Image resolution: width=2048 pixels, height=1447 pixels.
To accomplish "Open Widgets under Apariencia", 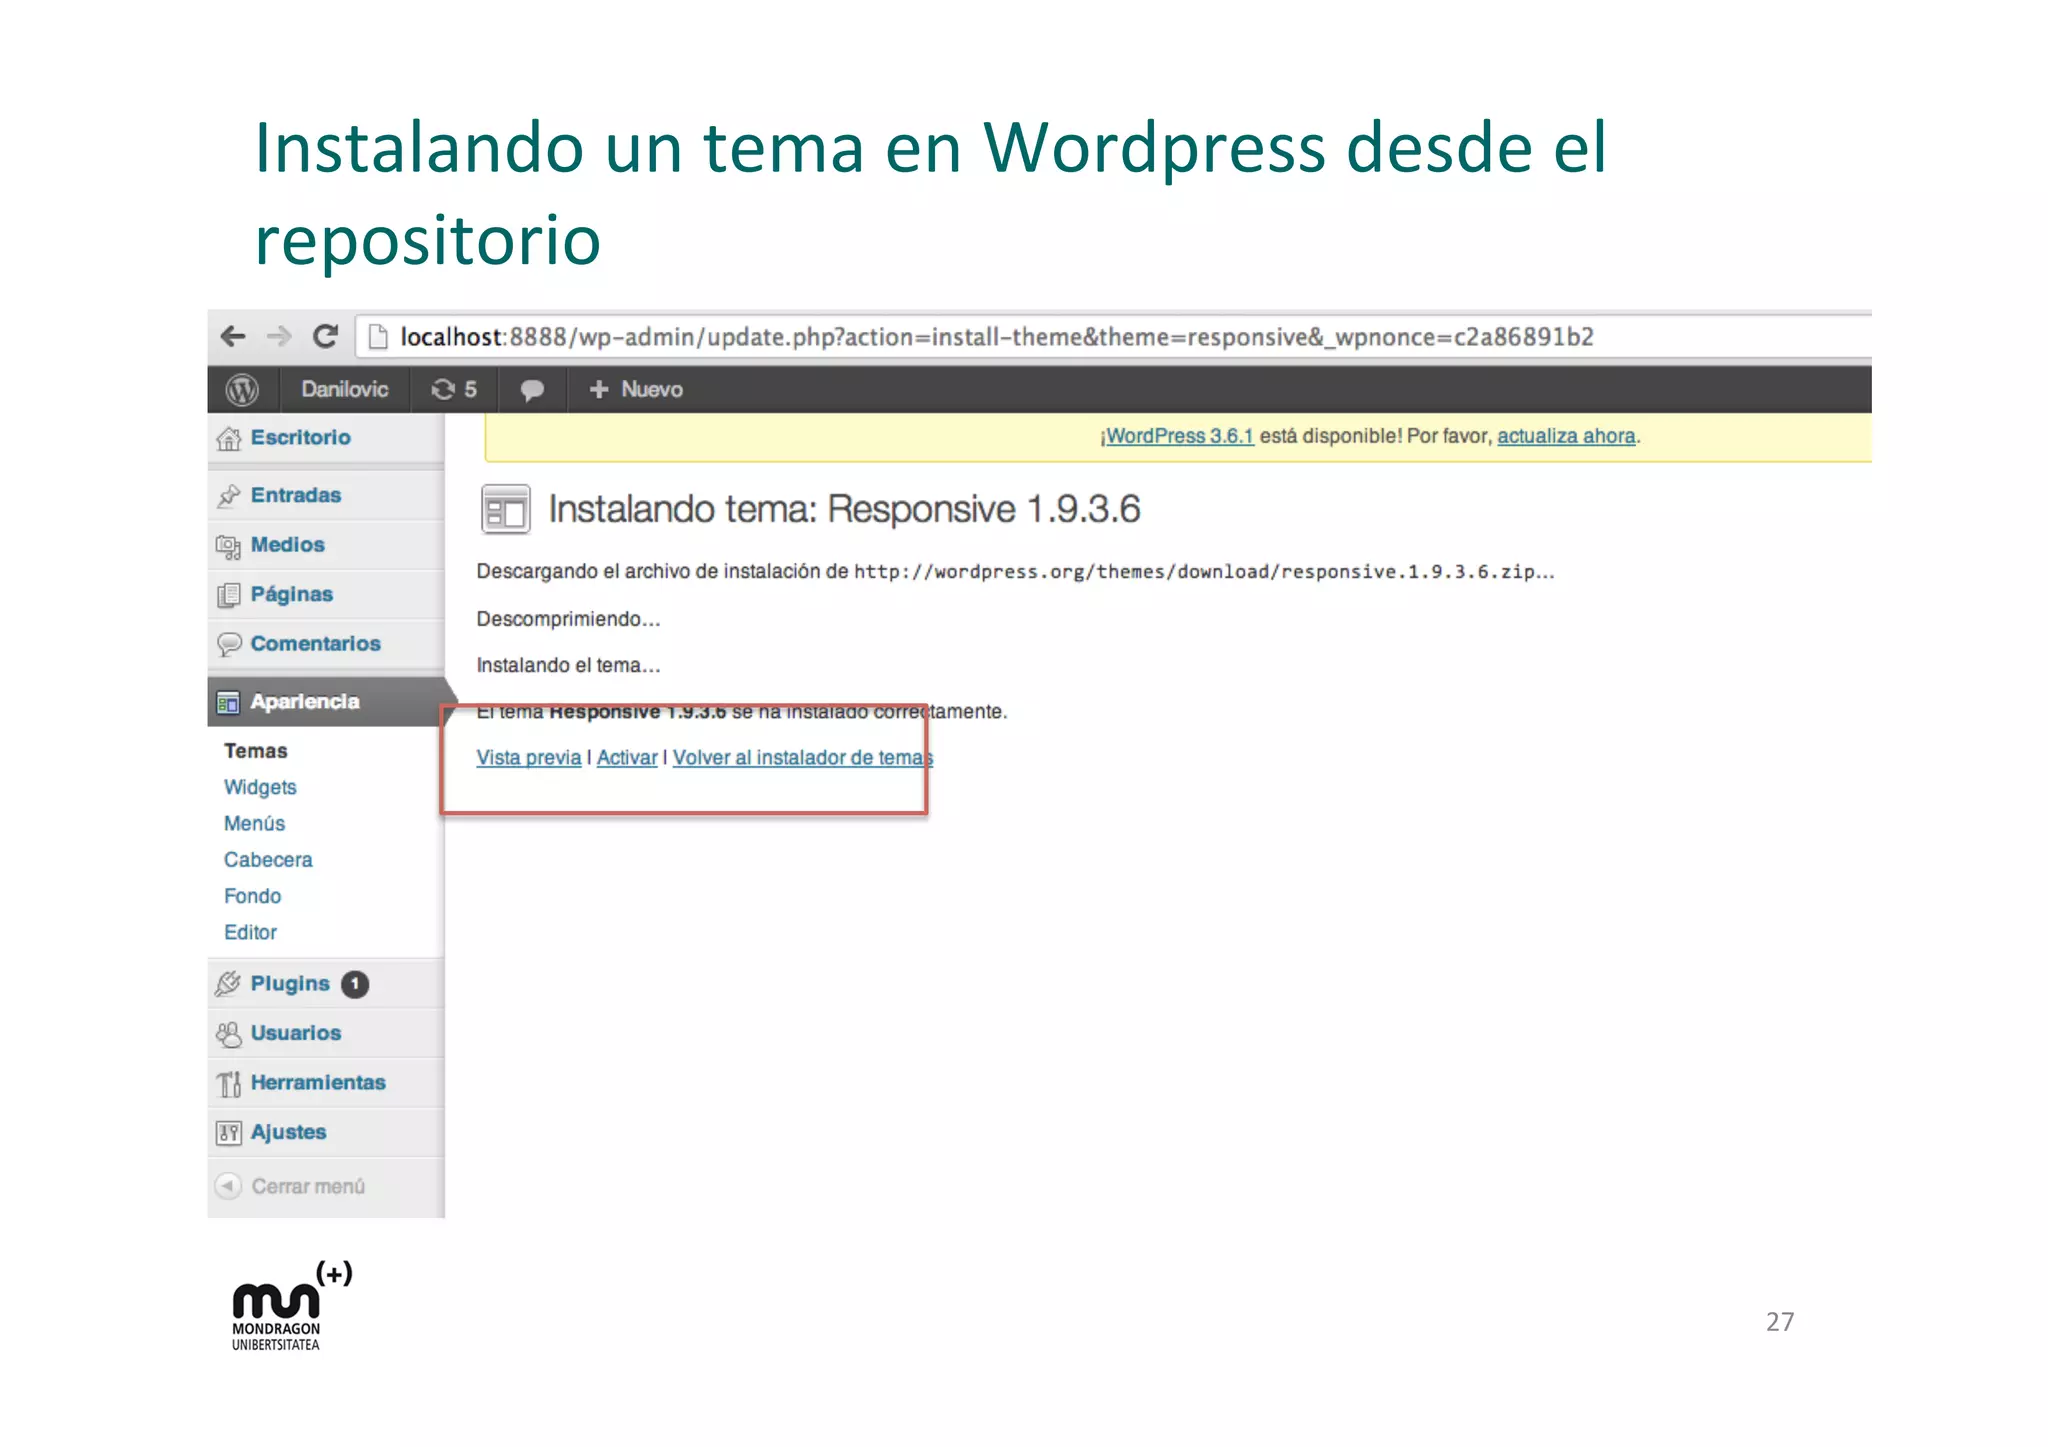I will (x=260, y=787).
